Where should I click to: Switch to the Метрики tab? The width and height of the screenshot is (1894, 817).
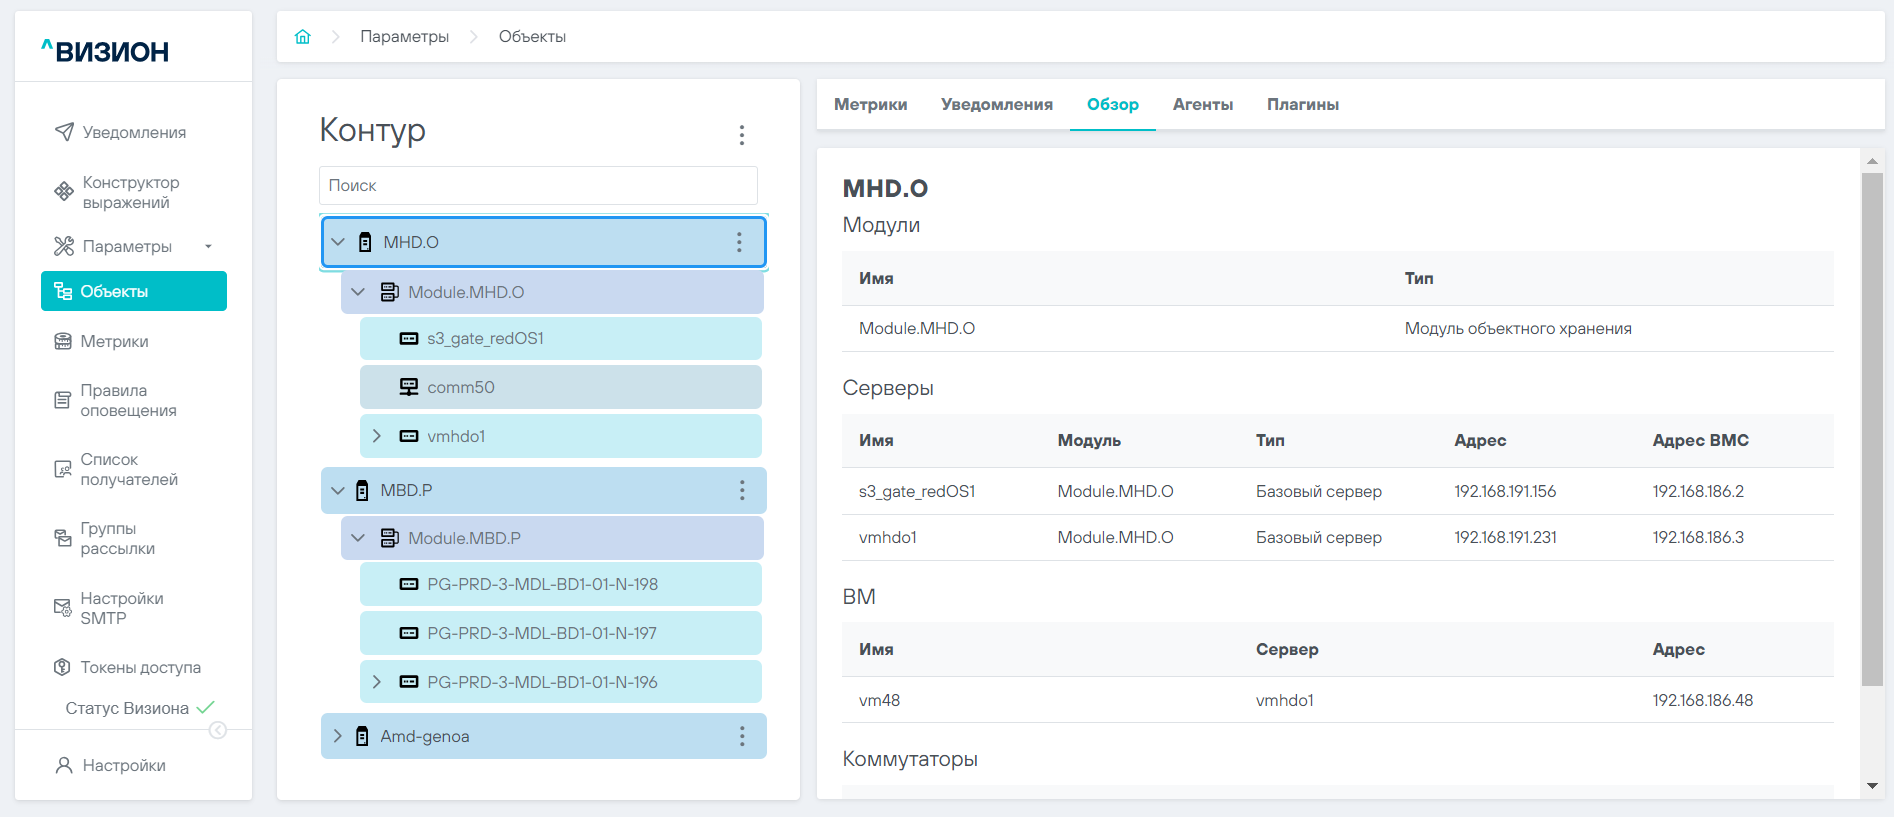[x=870, y=105]
